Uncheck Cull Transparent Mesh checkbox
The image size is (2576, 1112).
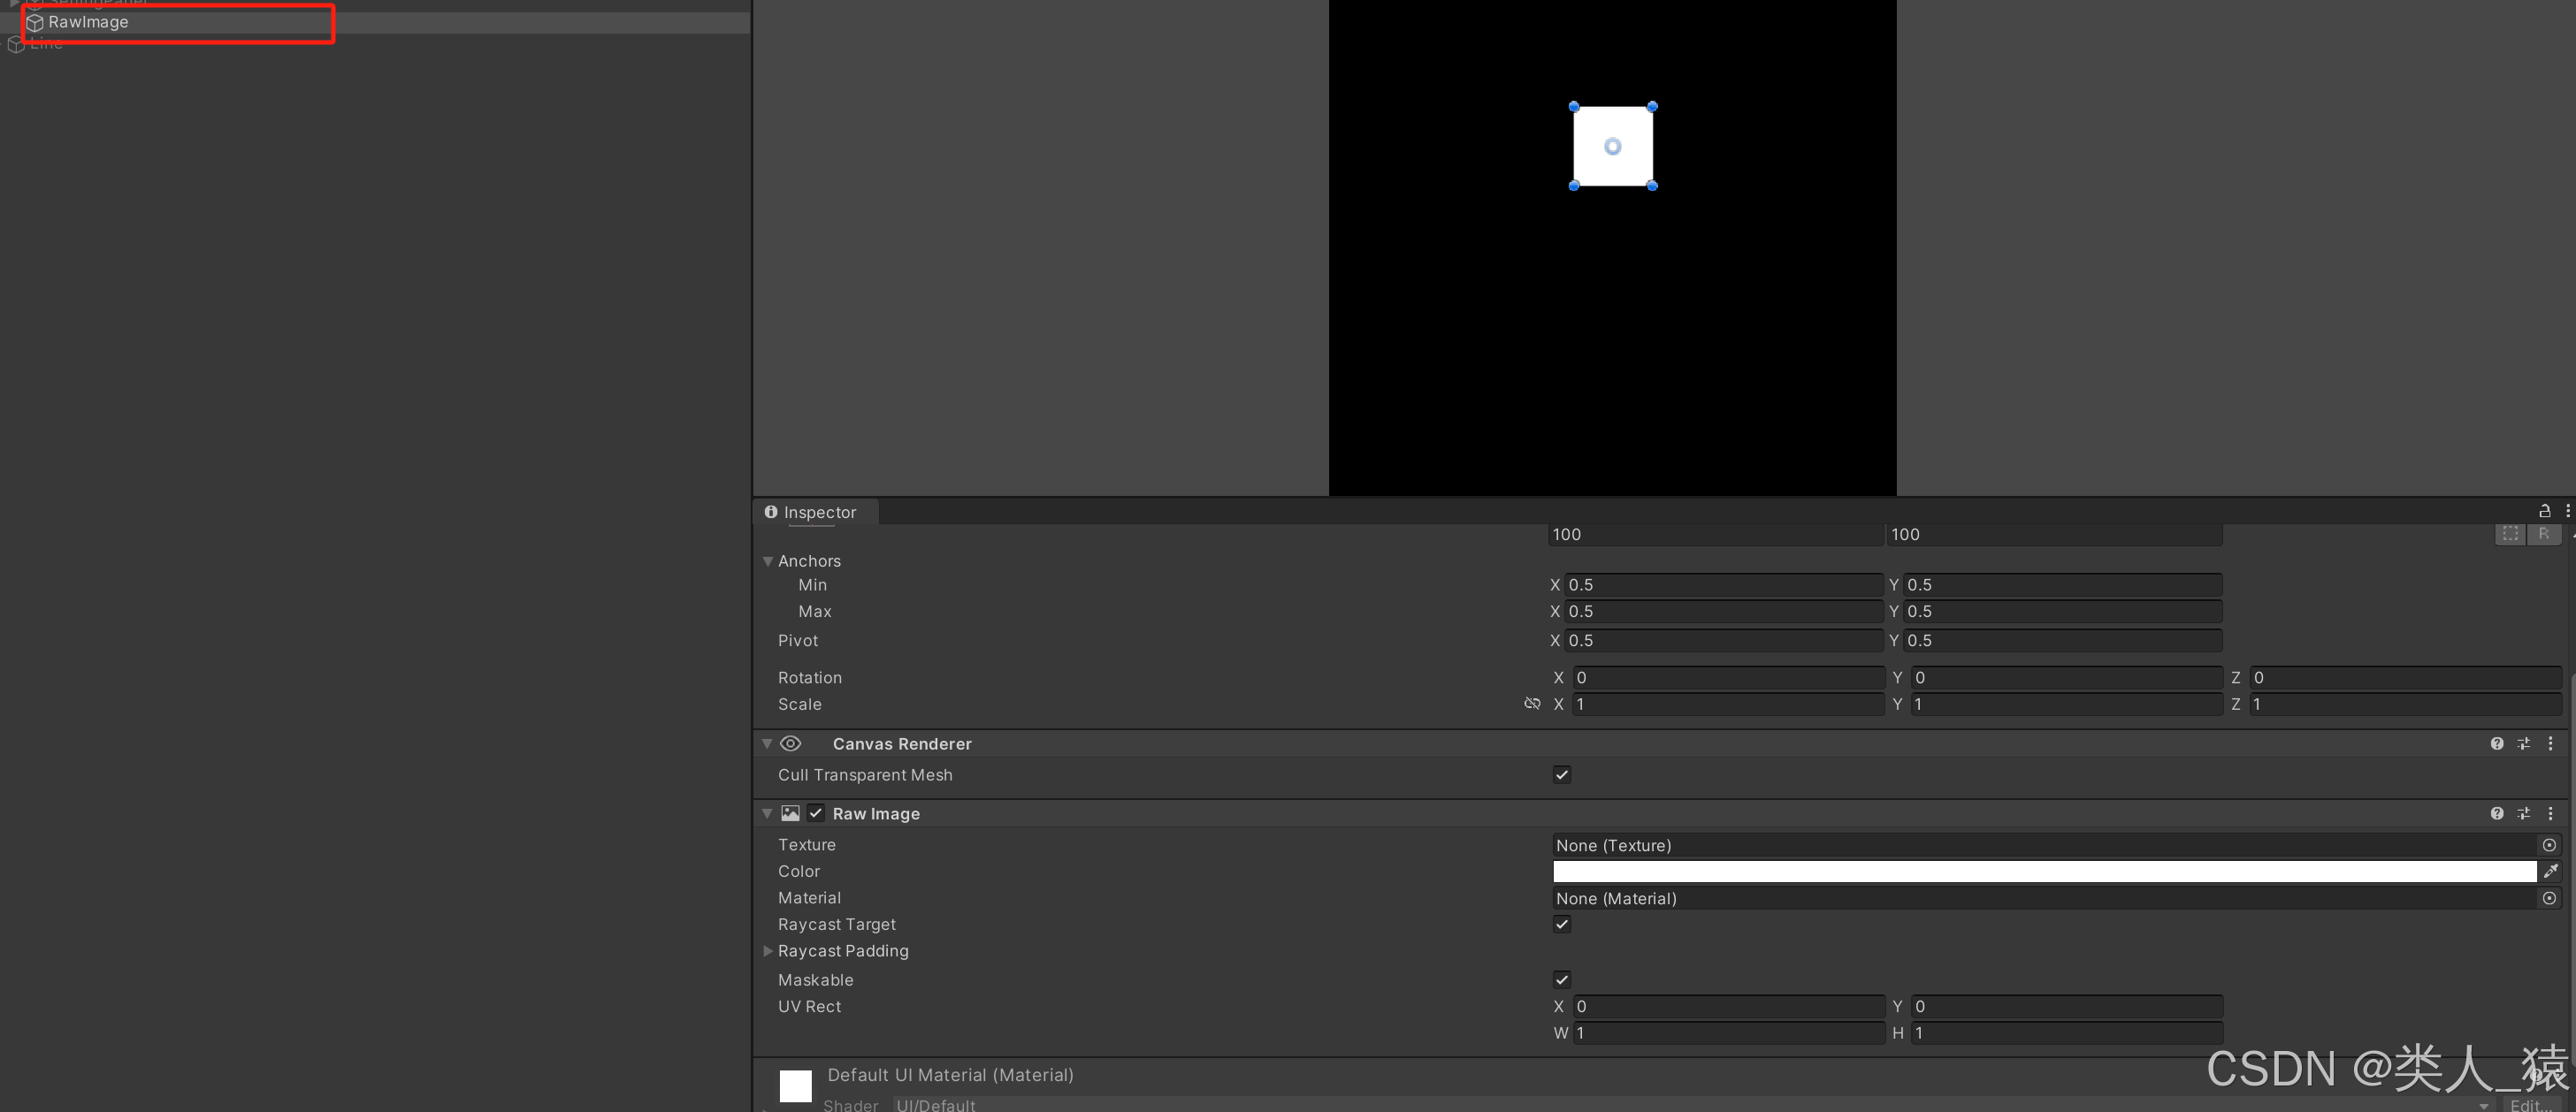pyautogui.click(x=1561, y=775)
